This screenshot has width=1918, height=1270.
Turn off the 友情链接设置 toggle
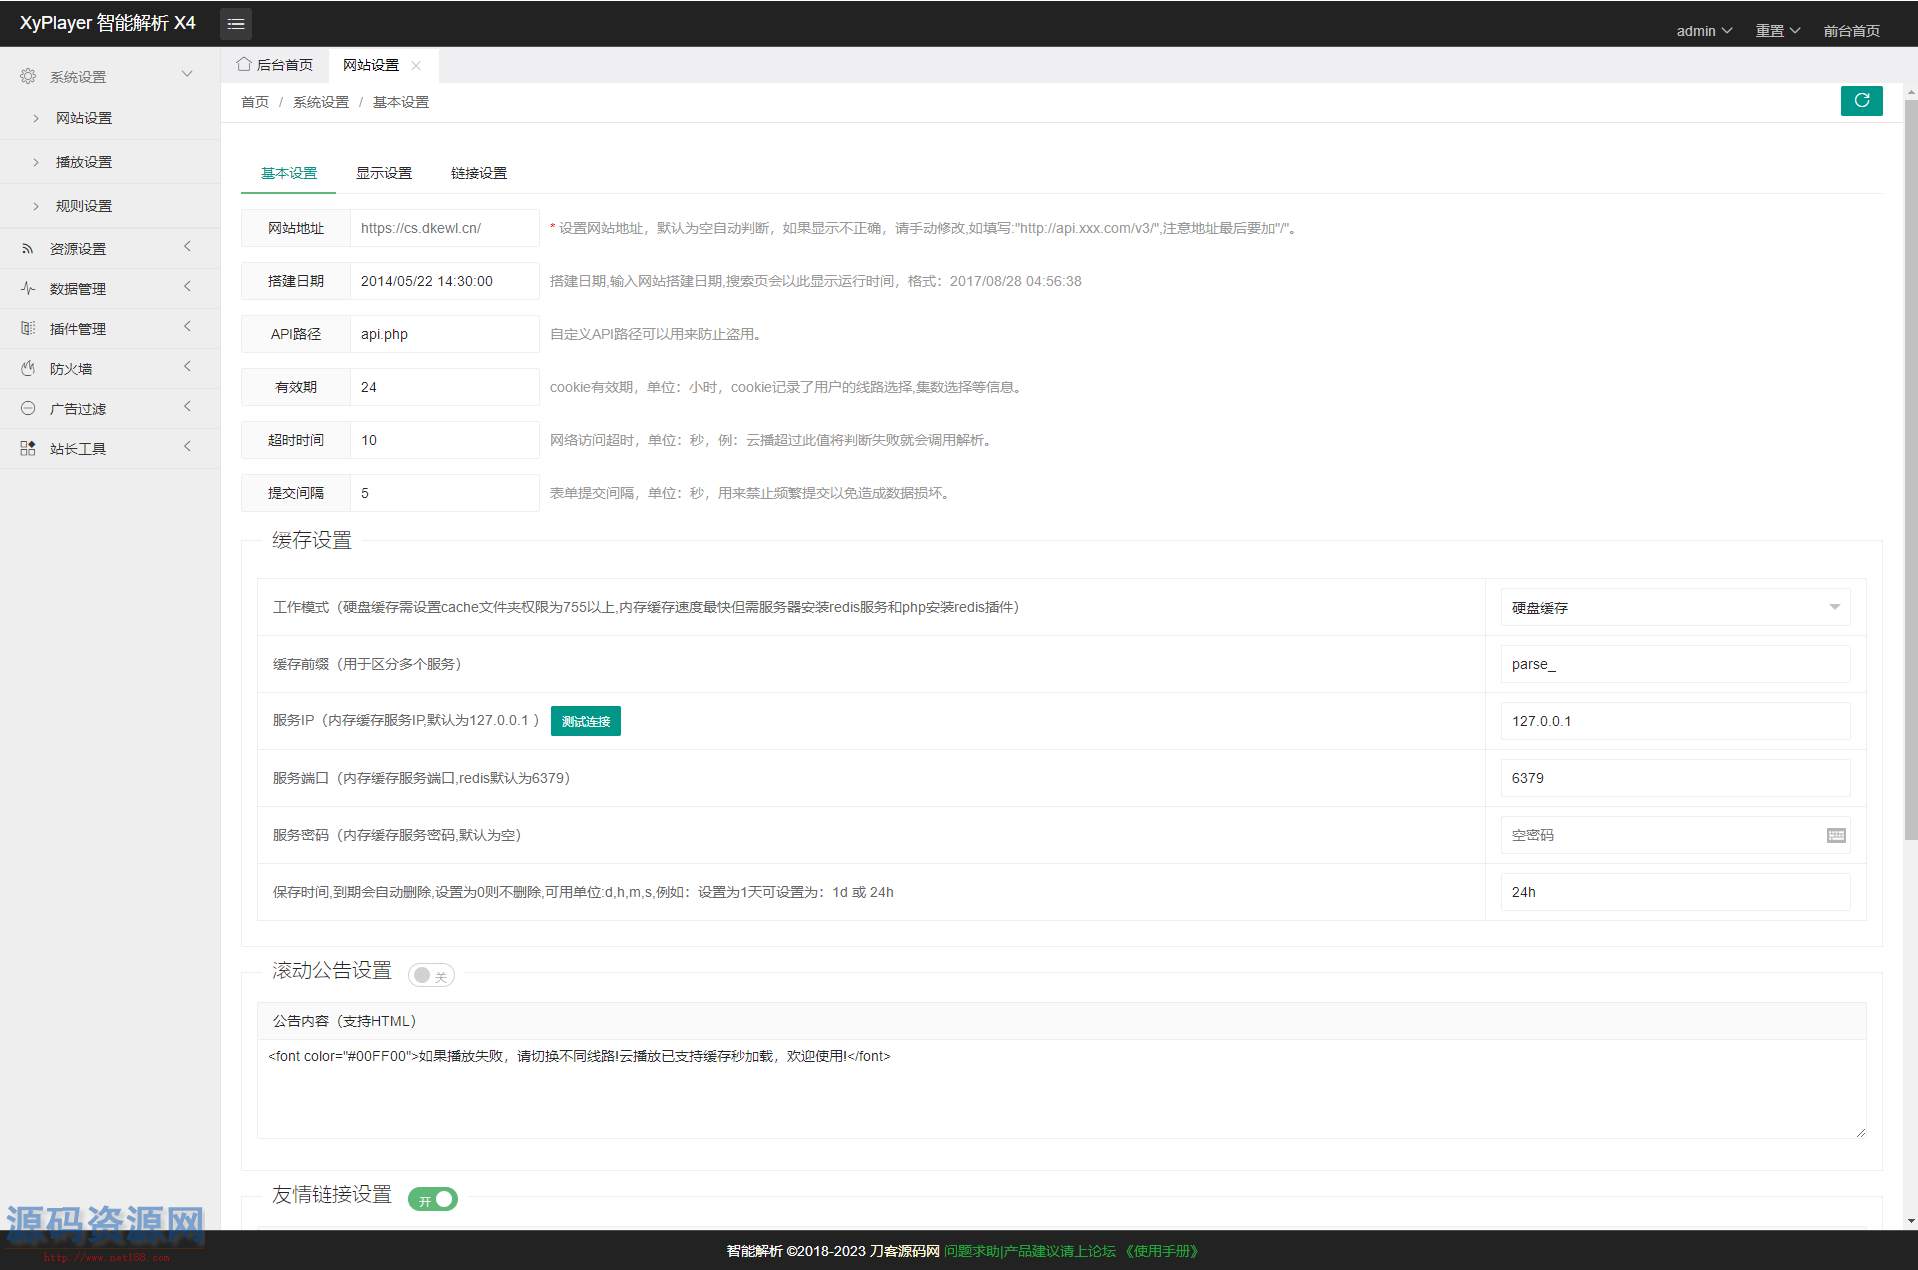(x=432, y=1199)
